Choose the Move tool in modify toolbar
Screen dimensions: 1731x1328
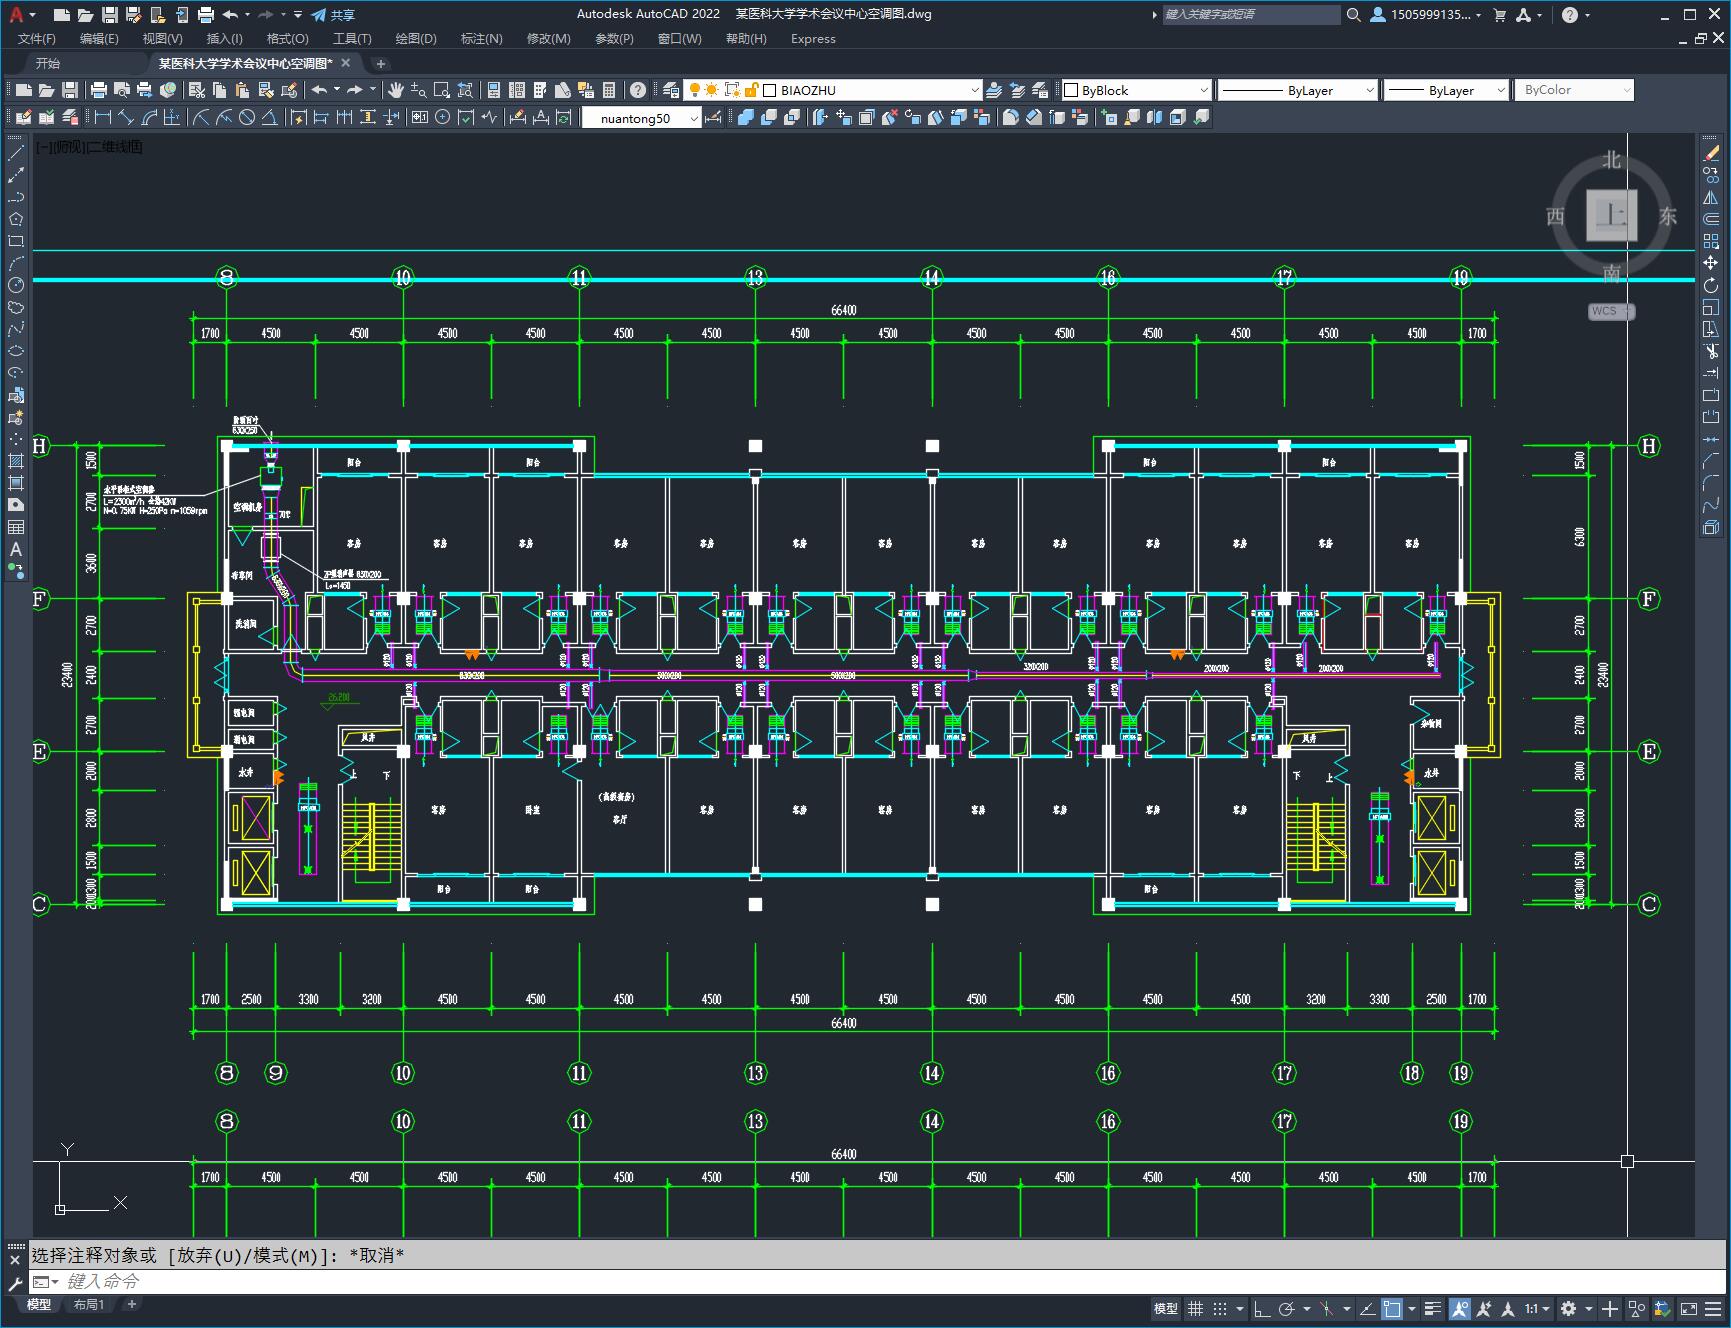[x=1711, y=263]
